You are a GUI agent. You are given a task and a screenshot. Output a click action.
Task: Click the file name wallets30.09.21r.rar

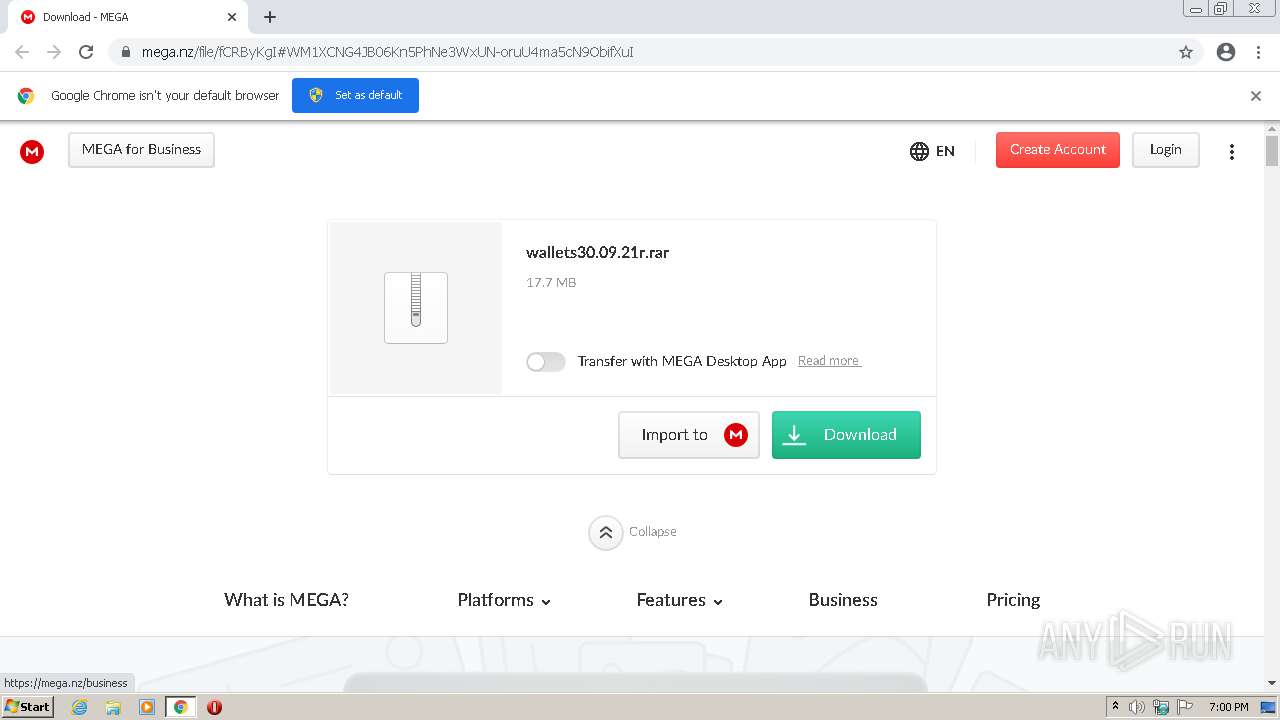(597, 253)
